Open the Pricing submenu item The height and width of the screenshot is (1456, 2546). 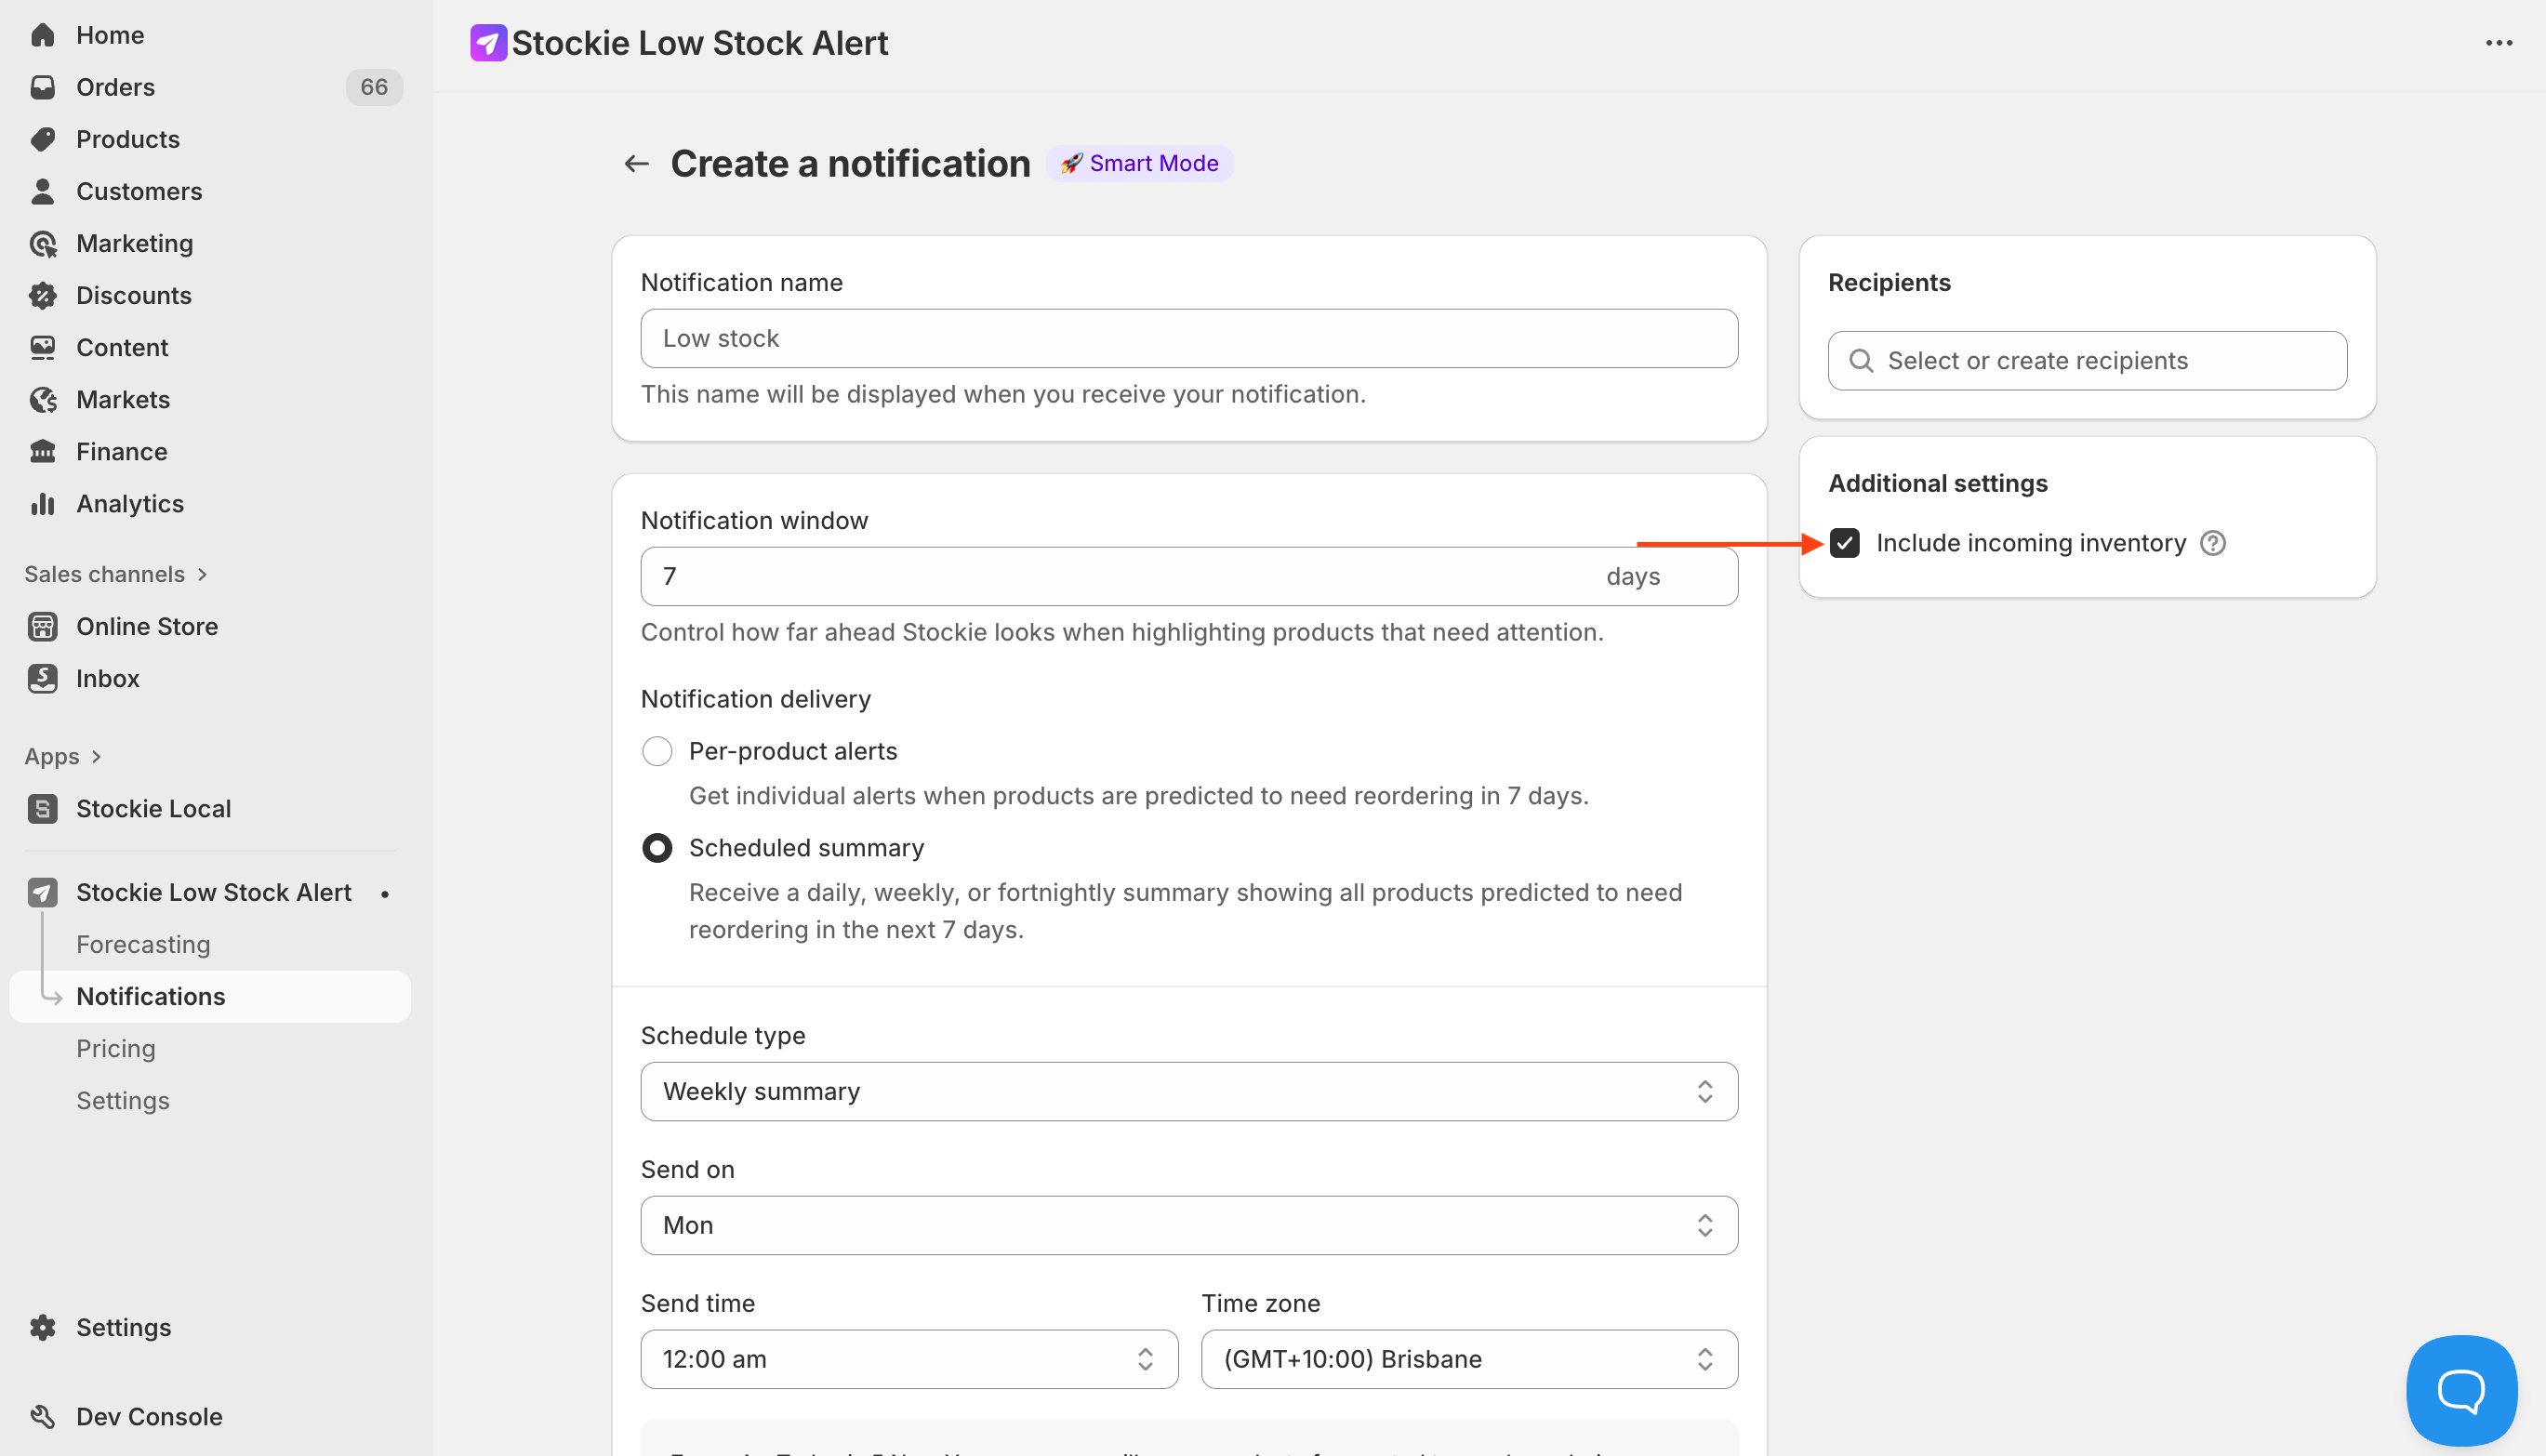116,1048
